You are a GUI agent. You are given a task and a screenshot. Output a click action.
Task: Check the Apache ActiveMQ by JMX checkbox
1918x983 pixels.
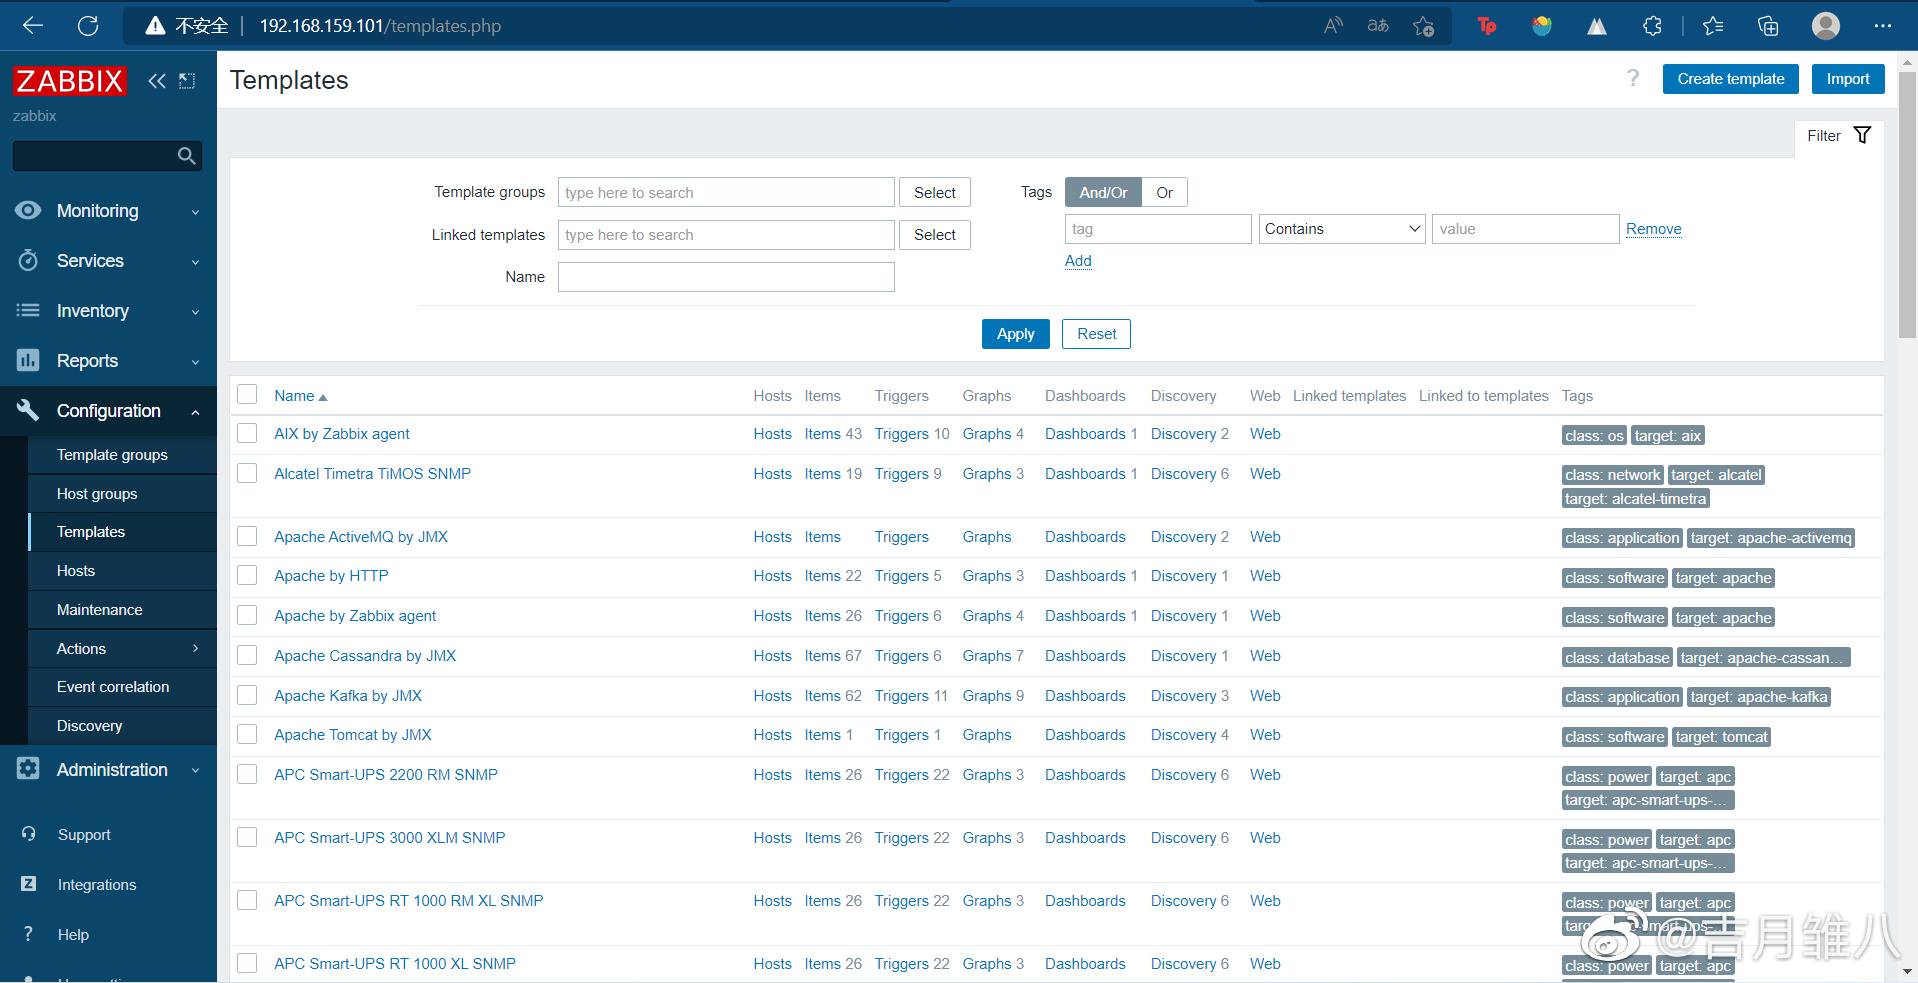[x=247, y=536]
